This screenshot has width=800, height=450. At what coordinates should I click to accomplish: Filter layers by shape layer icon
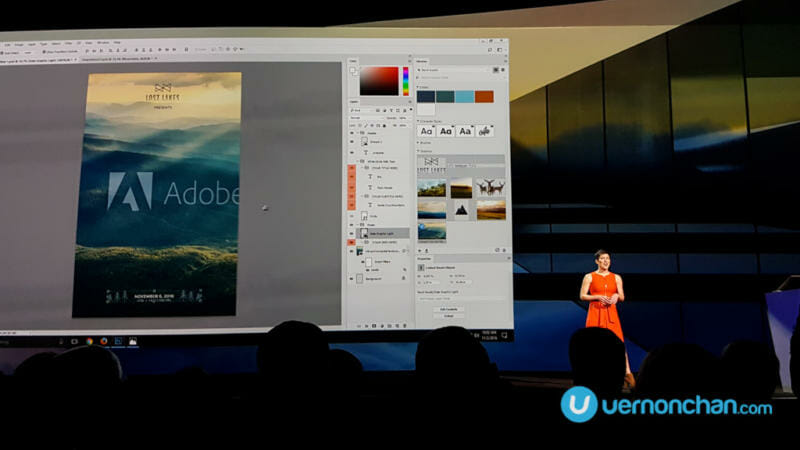pyautogui.click(x=397, y=111)
